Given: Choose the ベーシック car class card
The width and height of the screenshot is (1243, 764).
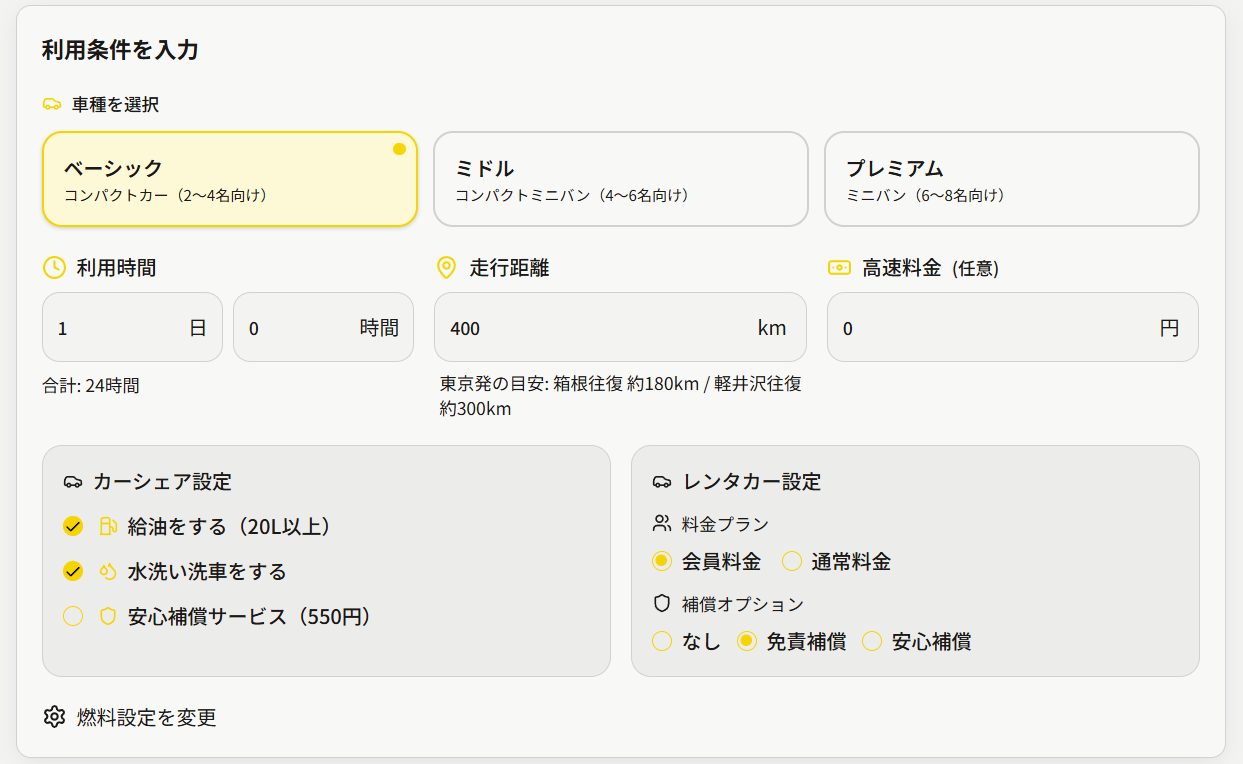Looking at the screenshot, I should tap(230, 179).
